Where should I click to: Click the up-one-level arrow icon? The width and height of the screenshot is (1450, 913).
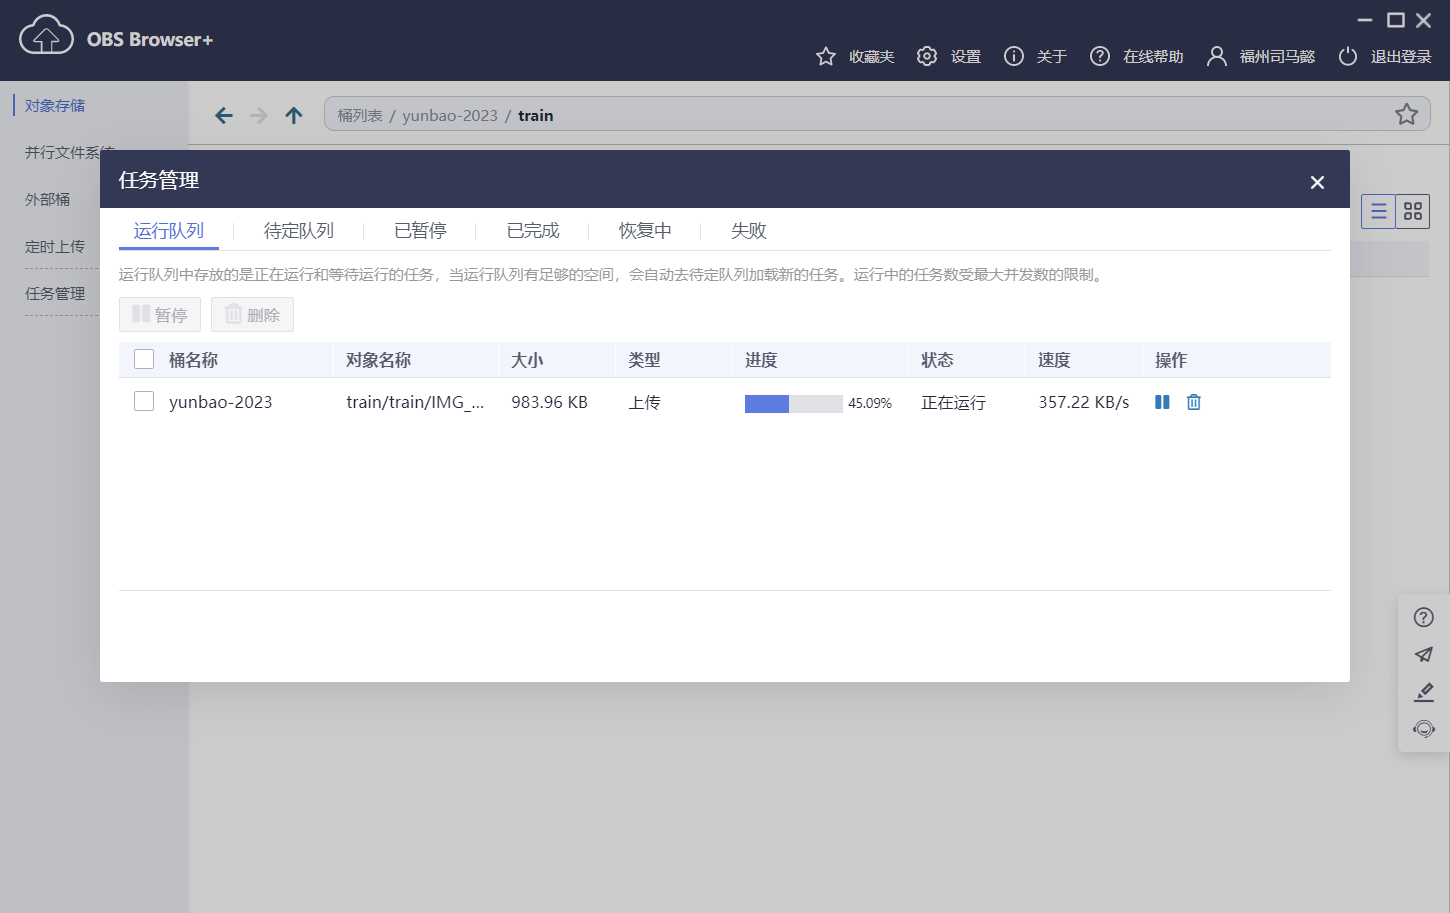[293, 114]
